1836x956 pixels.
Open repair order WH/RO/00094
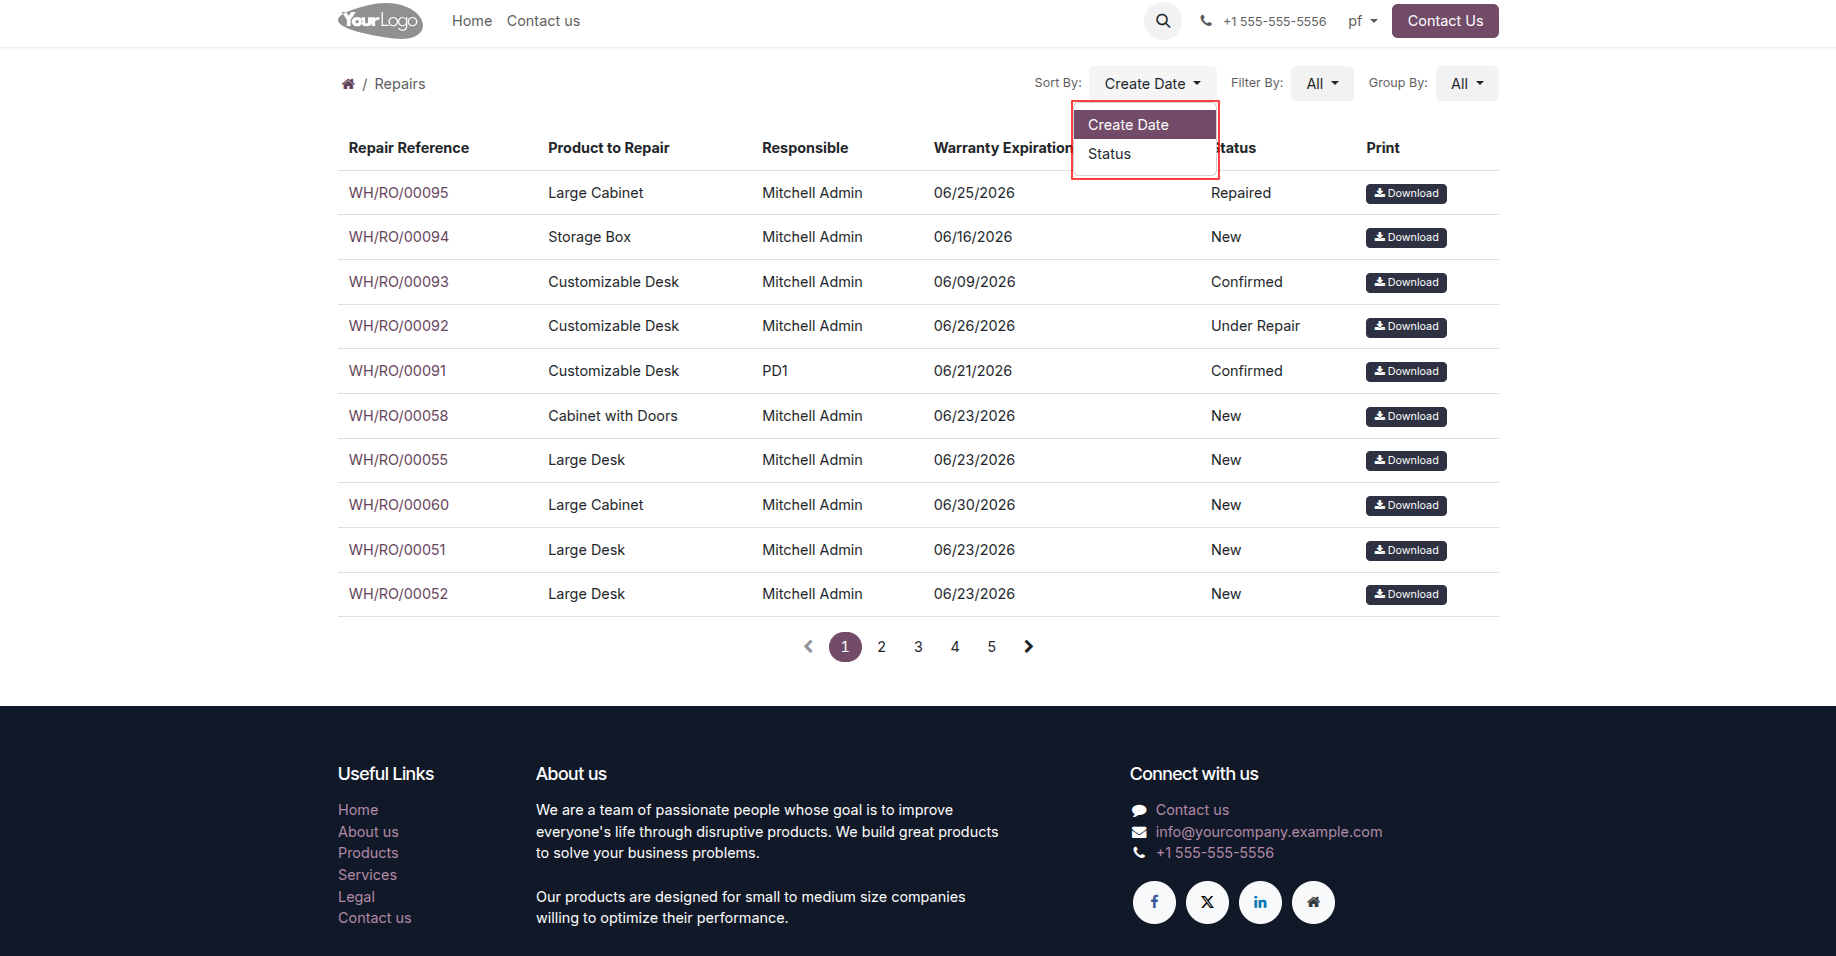[x=398, y=237]
